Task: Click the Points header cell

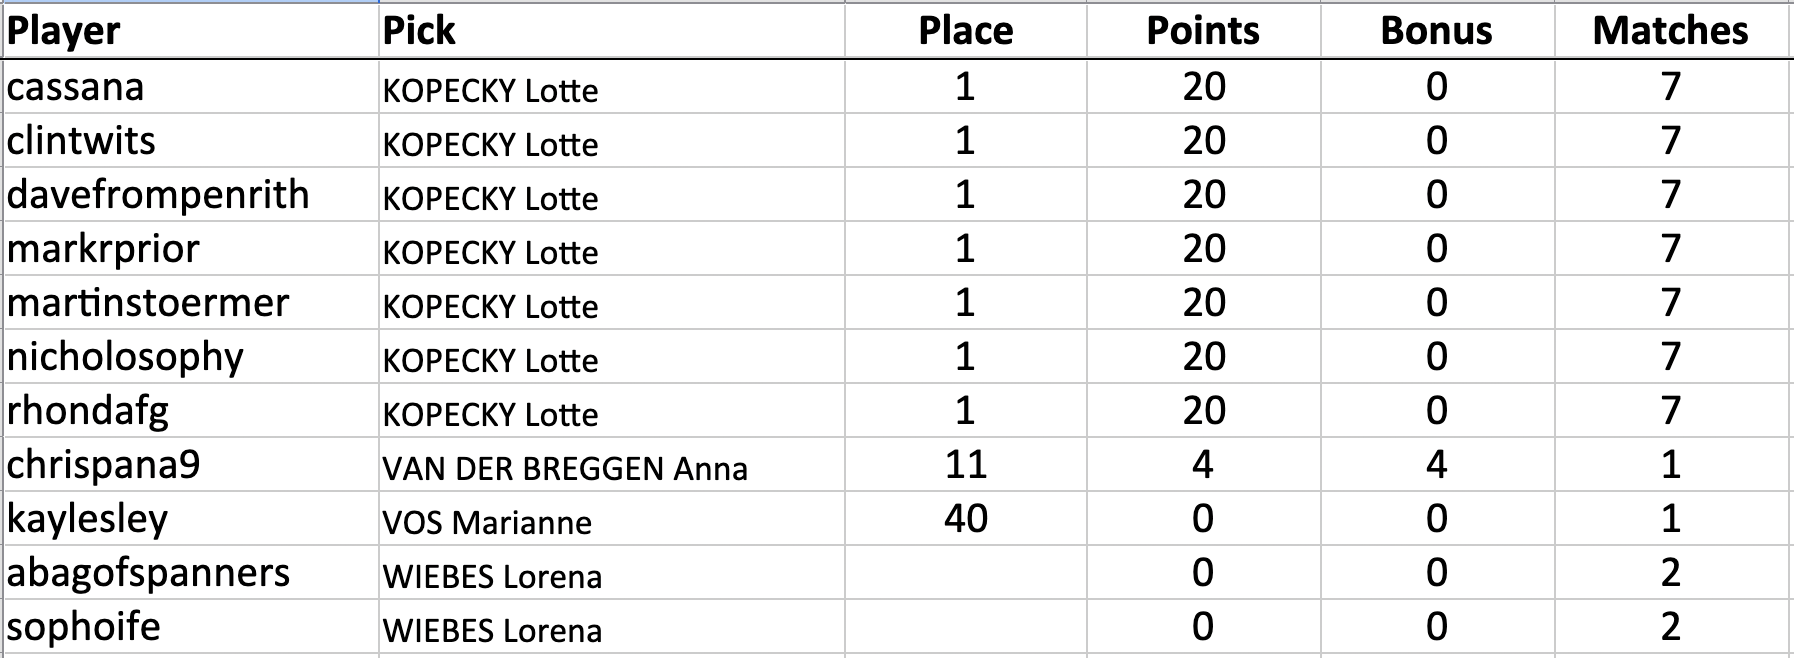Action: [1204, 31]
